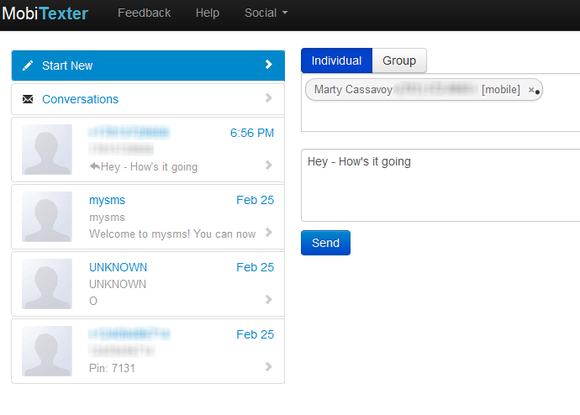The width and height of the screenshot is (580, 415).
Task: Click the envelope icon beside Conversations
Action: tap(28, 99)
